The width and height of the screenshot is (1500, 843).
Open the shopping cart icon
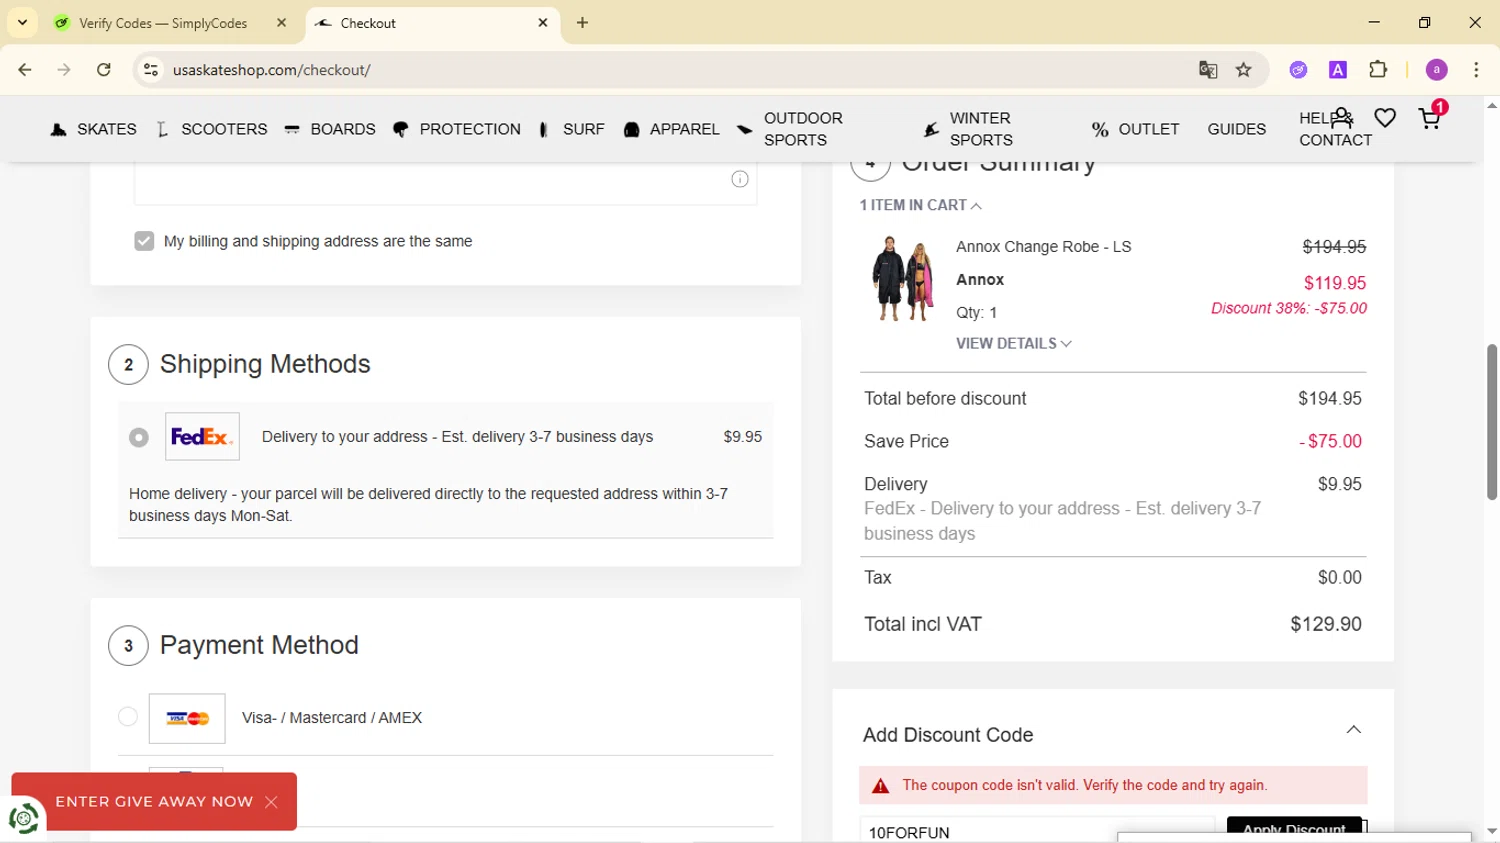[x=1430, y=119]
